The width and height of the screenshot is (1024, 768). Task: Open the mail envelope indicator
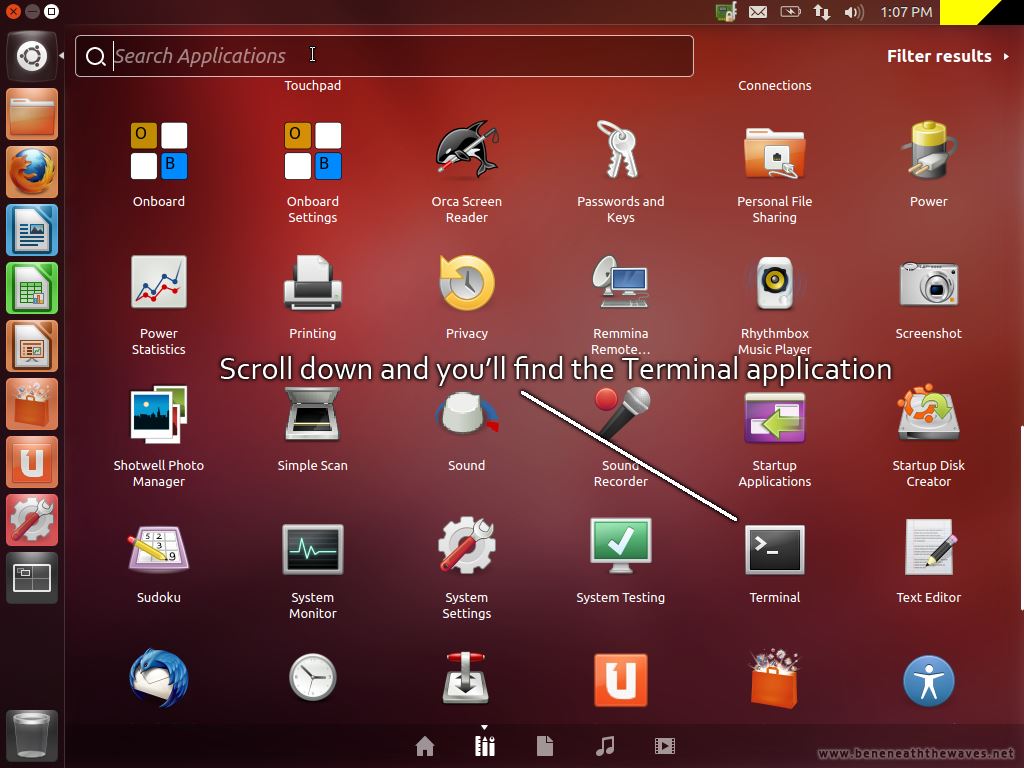[x=758, y=12]
